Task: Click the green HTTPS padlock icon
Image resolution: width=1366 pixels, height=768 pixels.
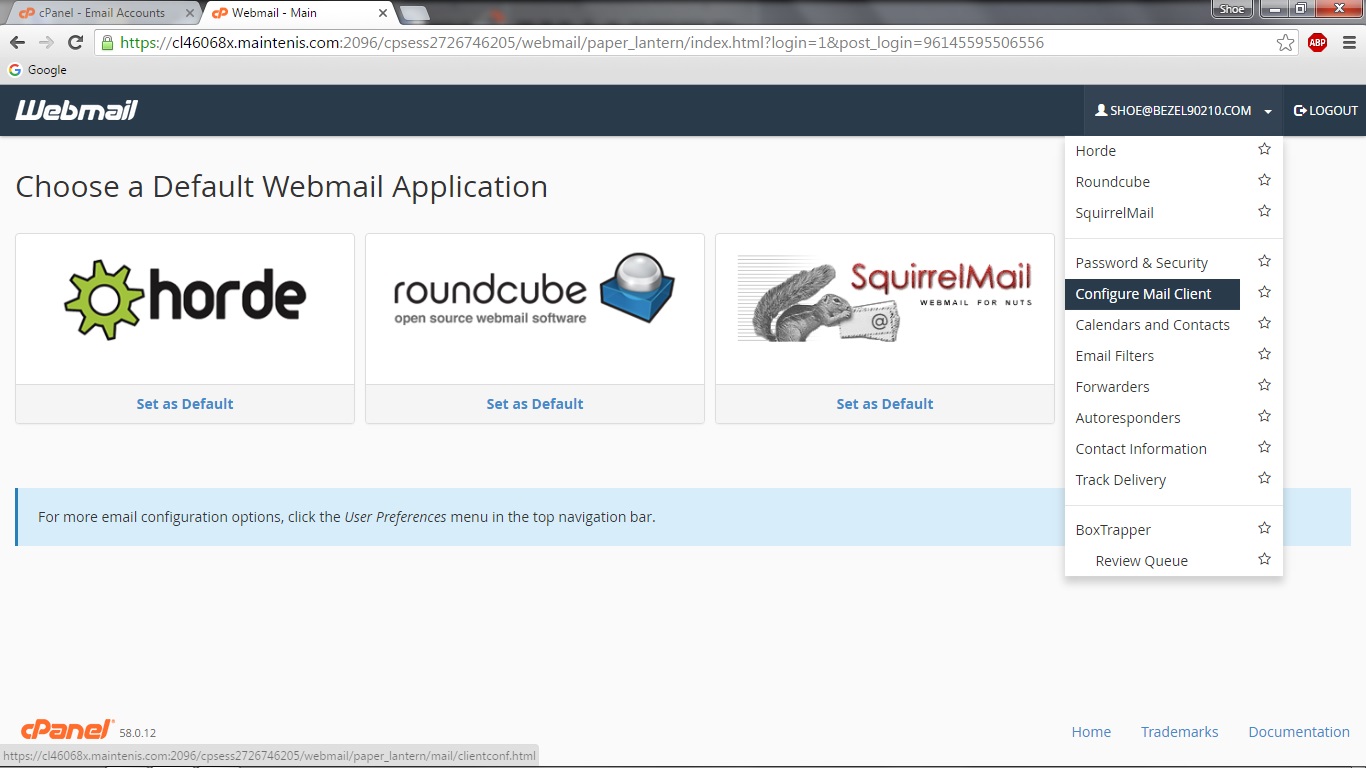Action: [x=108, y=43]
